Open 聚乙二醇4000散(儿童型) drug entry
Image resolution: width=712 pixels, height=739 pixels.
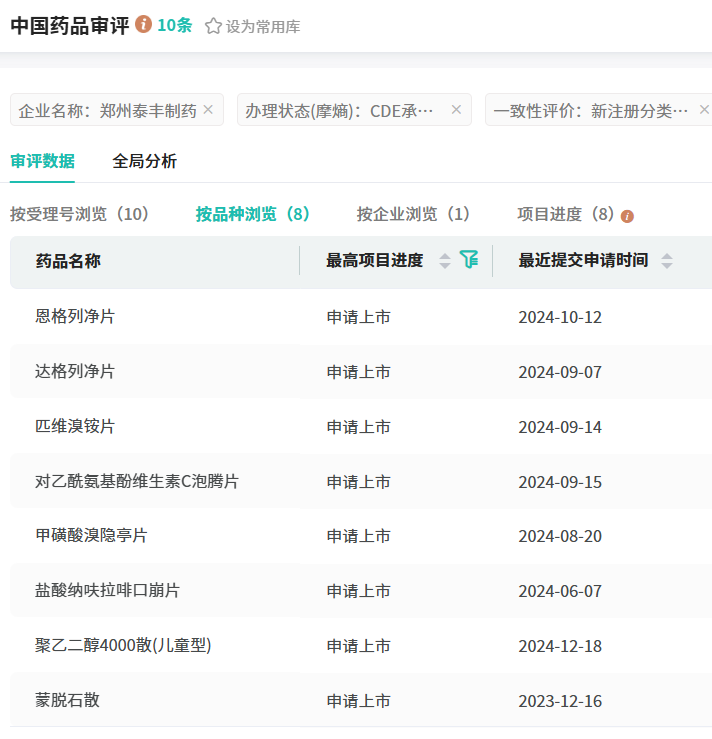[x=123, y=646]
